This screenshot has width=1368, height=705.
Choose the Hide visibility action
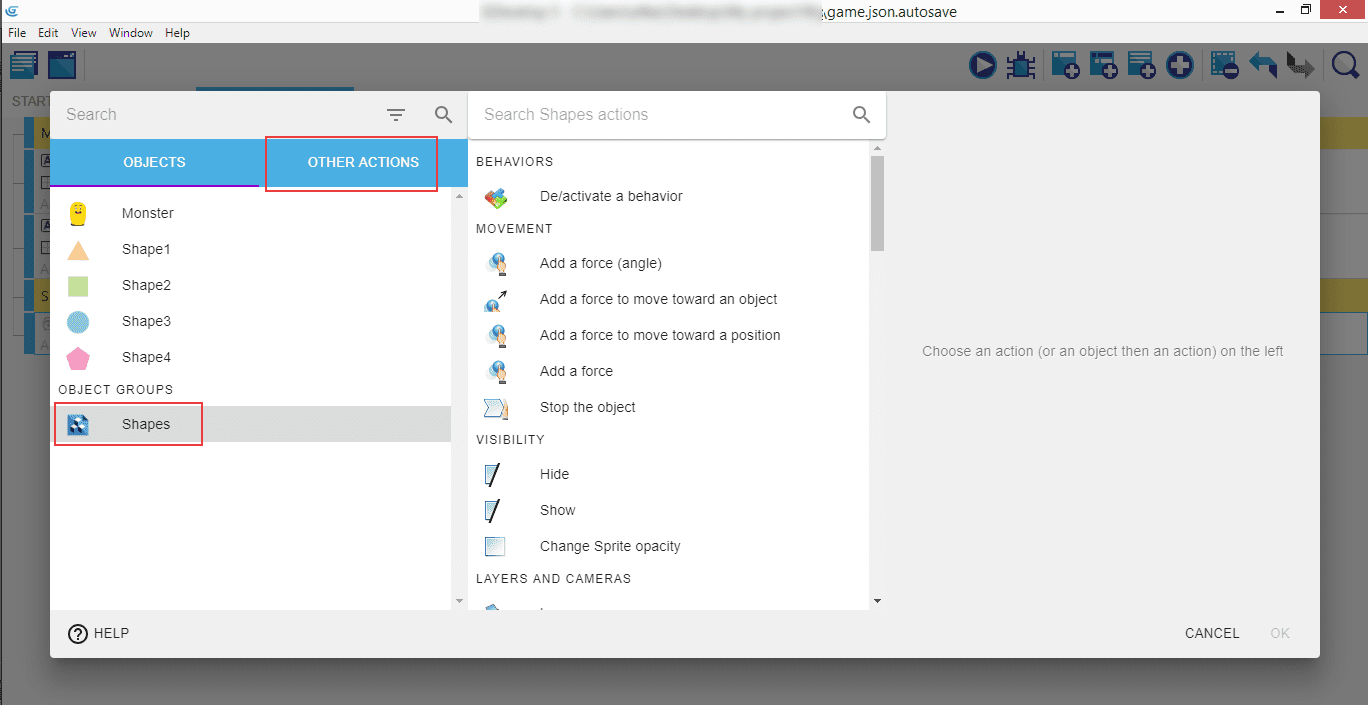pos(554,475)
